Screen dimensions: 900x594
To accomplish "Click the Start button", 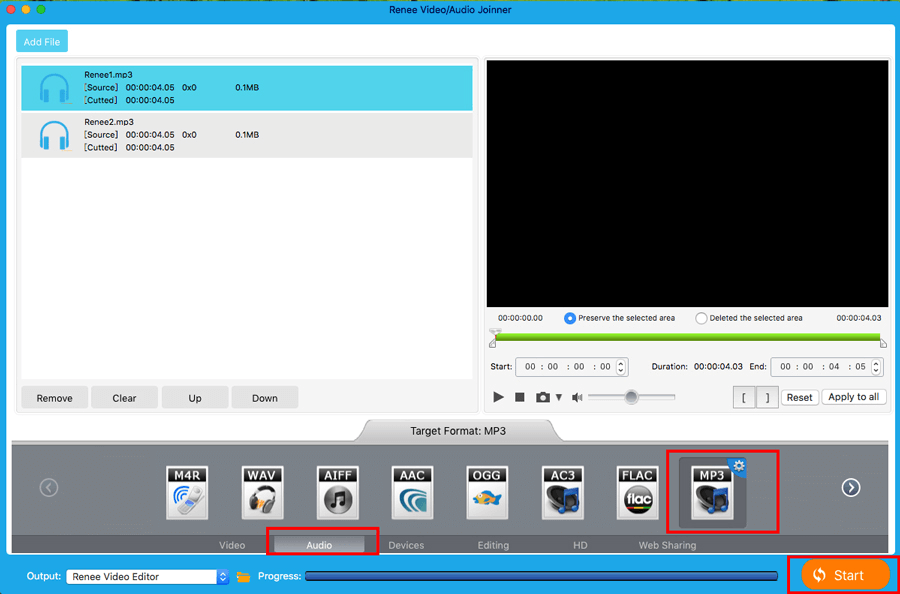I will click(x=845, y=575).
